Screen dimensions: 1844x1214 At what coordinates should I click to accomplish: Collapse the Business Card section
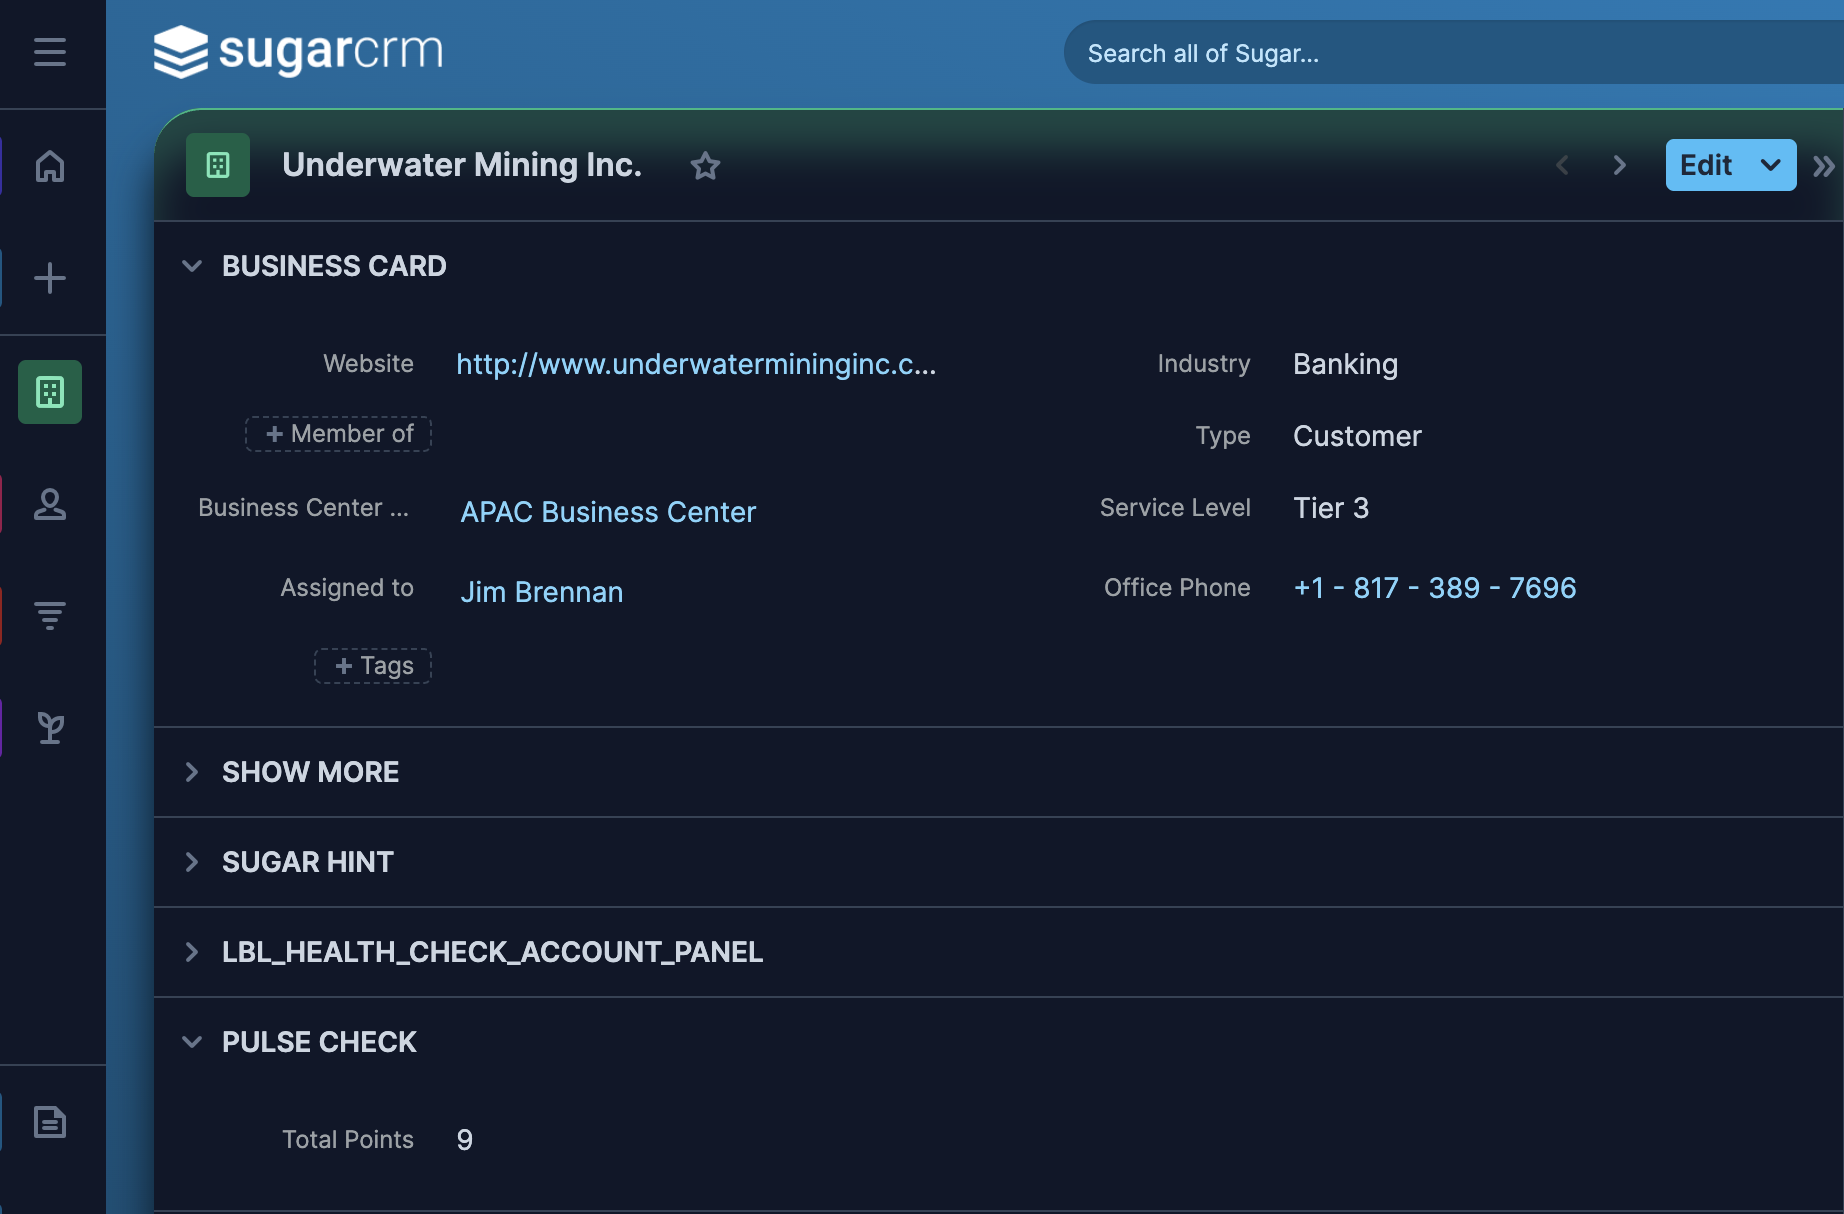[x=192, y=266]
